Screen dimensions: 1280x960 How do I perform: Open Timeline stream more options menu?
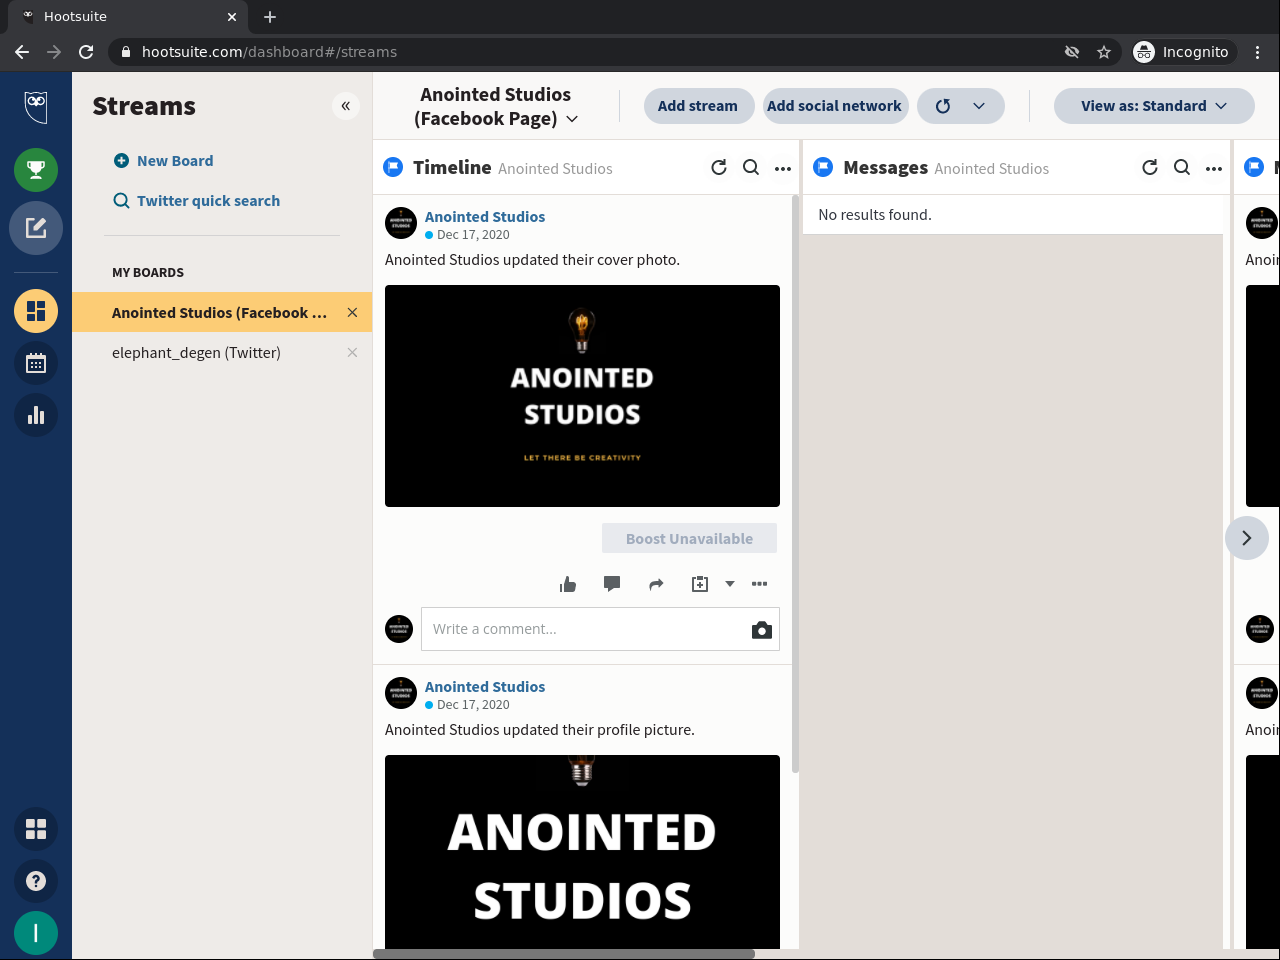pos(783,169)
